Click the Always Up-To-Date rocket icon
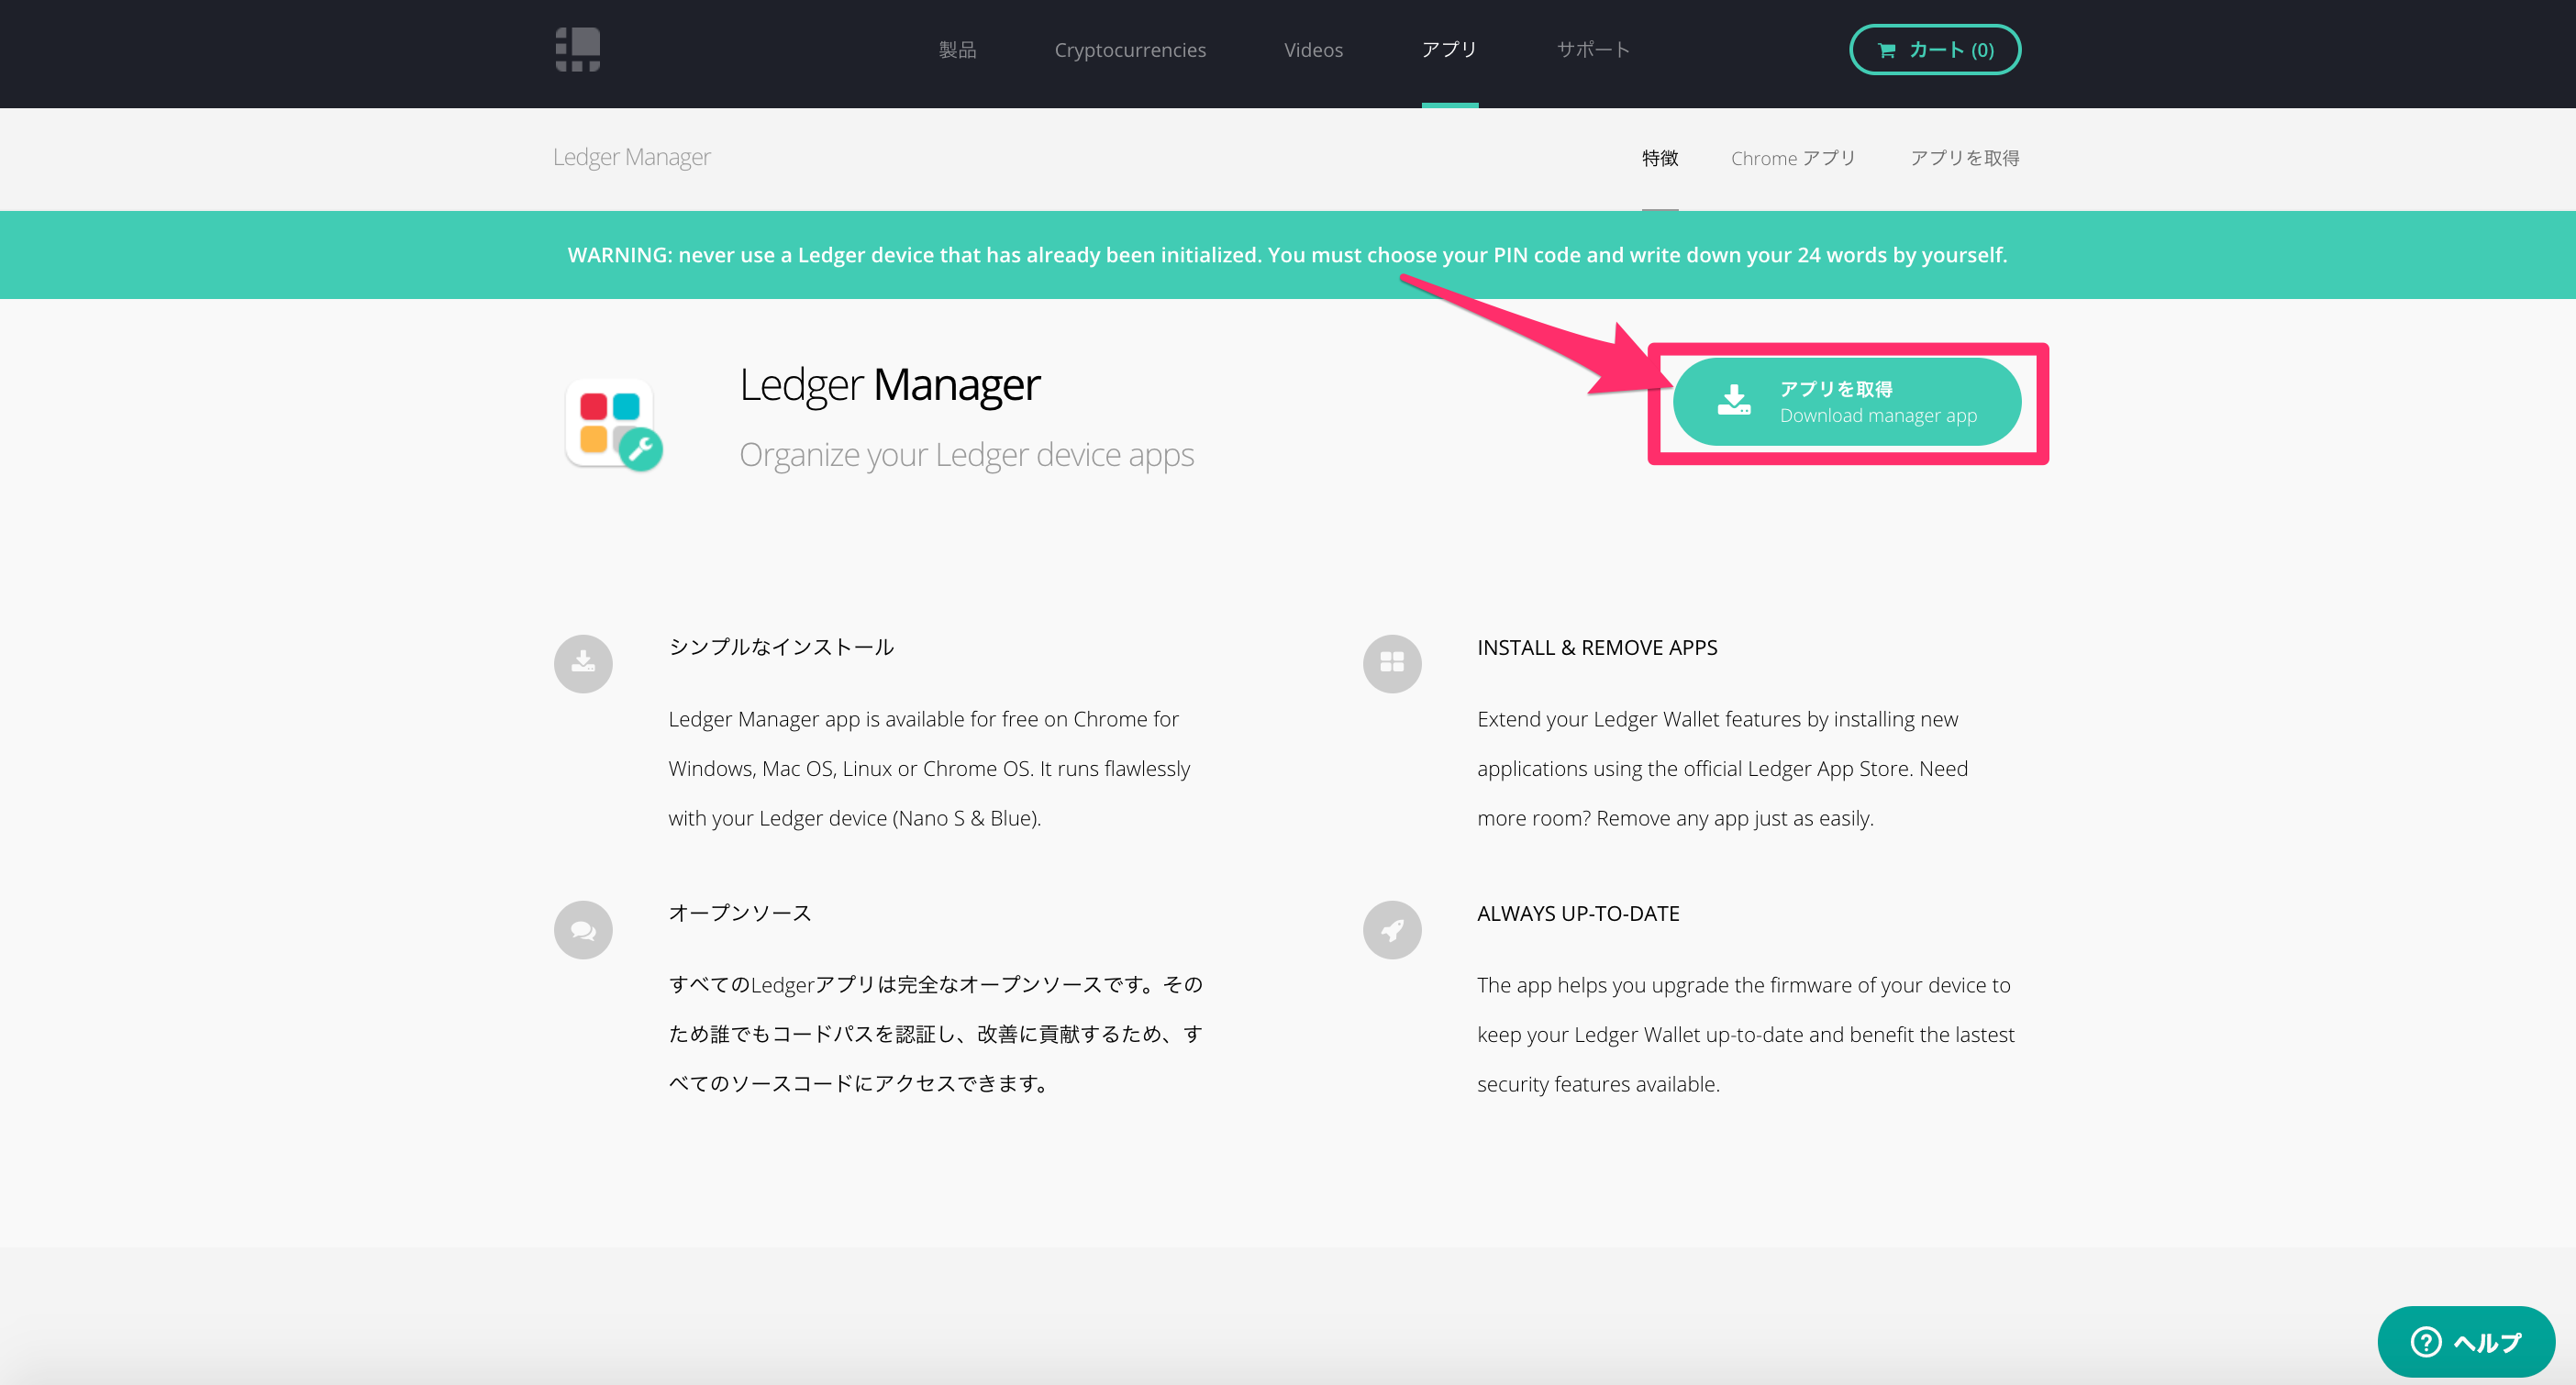The width and height of the screenshot is (2576, 1385). click(x=1391, y=930)
